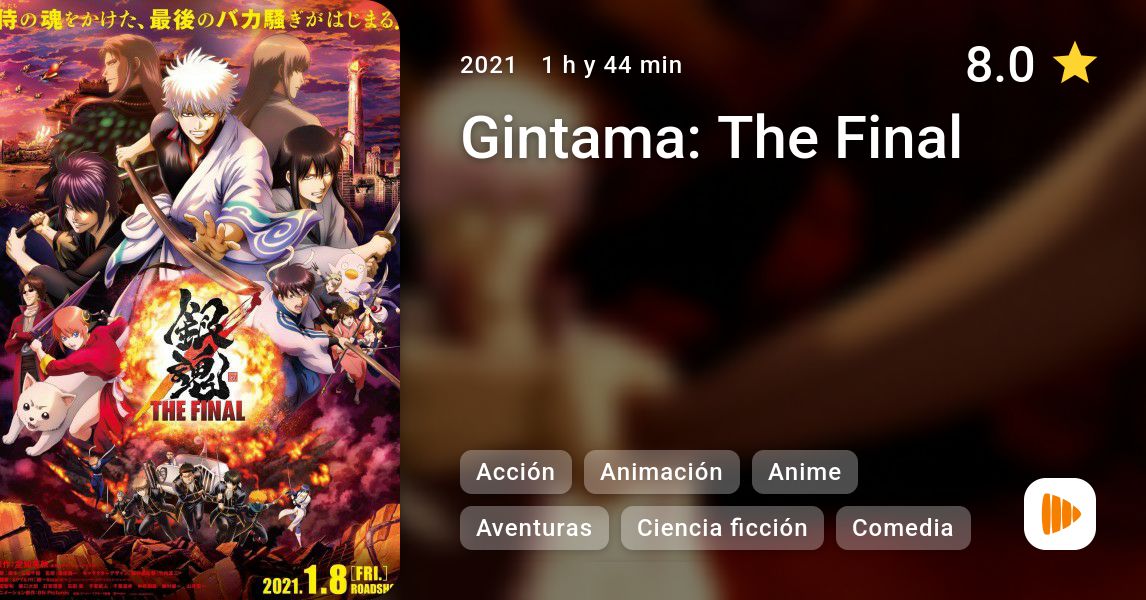Click the 2021 release year
Screen dimensions: 1146x600
tap(488, 65)
